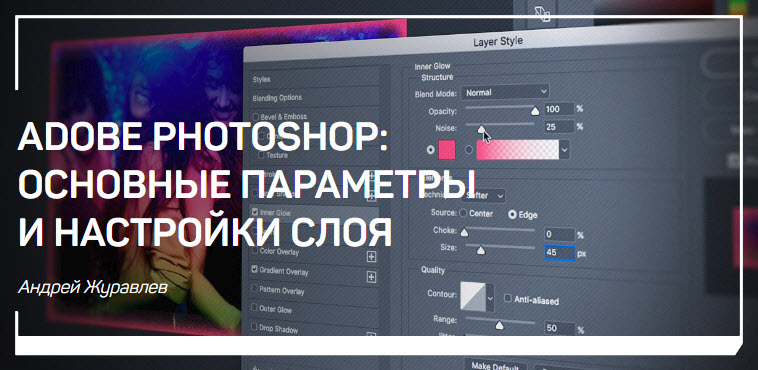Click the Opacity slider handle
The width and height of the screenshot is (758, 370).
click(x=535, y=111)
